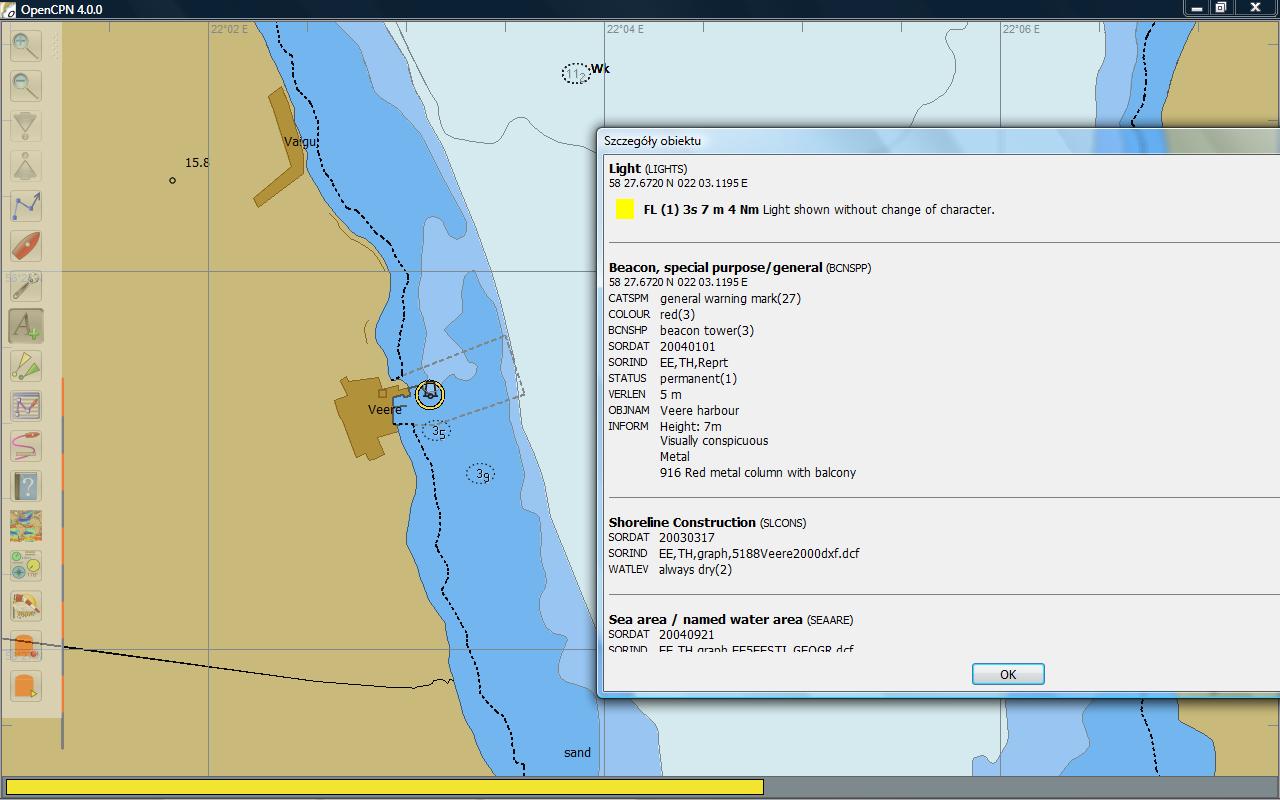The height and width of the screenshot is (800, 1280).
Task: Minimize the OpenCPN window
Action: (x=1197, y=8)
